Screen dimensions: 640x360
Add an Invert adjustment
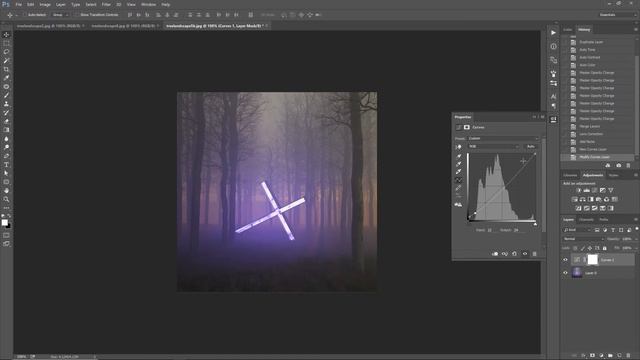578,208
